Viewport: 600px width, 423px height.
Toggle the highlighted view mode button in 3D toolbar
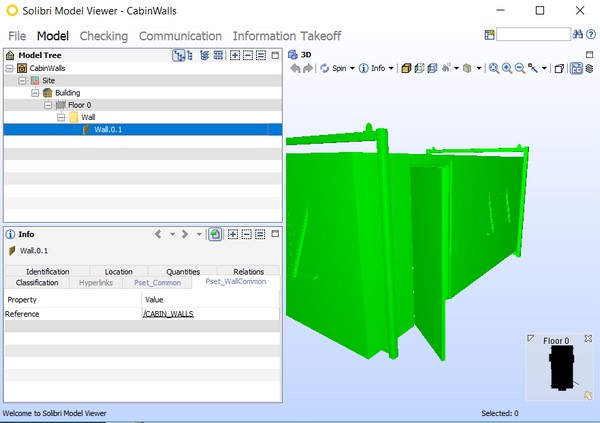click(x=577, y=69)
